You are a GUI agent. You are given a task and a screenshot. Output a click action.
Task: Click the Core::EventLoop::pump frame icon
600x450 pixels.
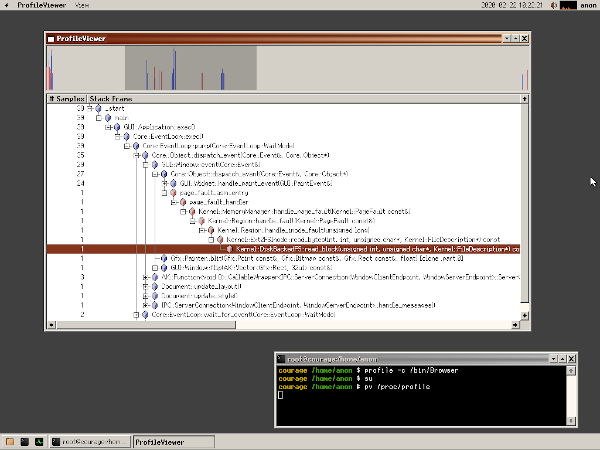click(x=136, y=146)
